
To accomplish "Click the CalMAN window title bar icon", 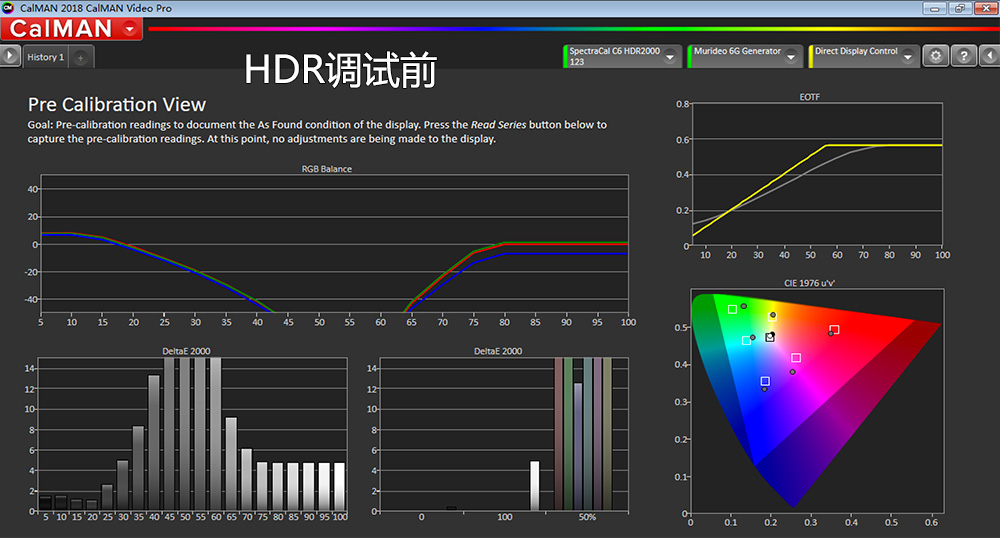I will click(x=8, y=8).
